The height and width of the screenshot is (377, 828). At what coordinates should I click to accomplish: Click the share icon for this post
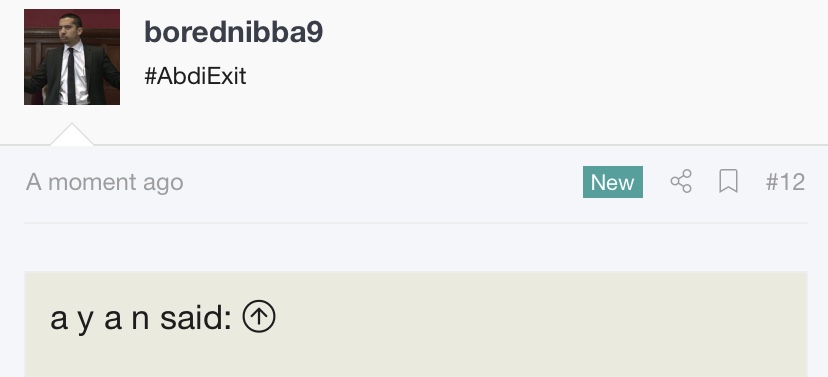(681, 182)
